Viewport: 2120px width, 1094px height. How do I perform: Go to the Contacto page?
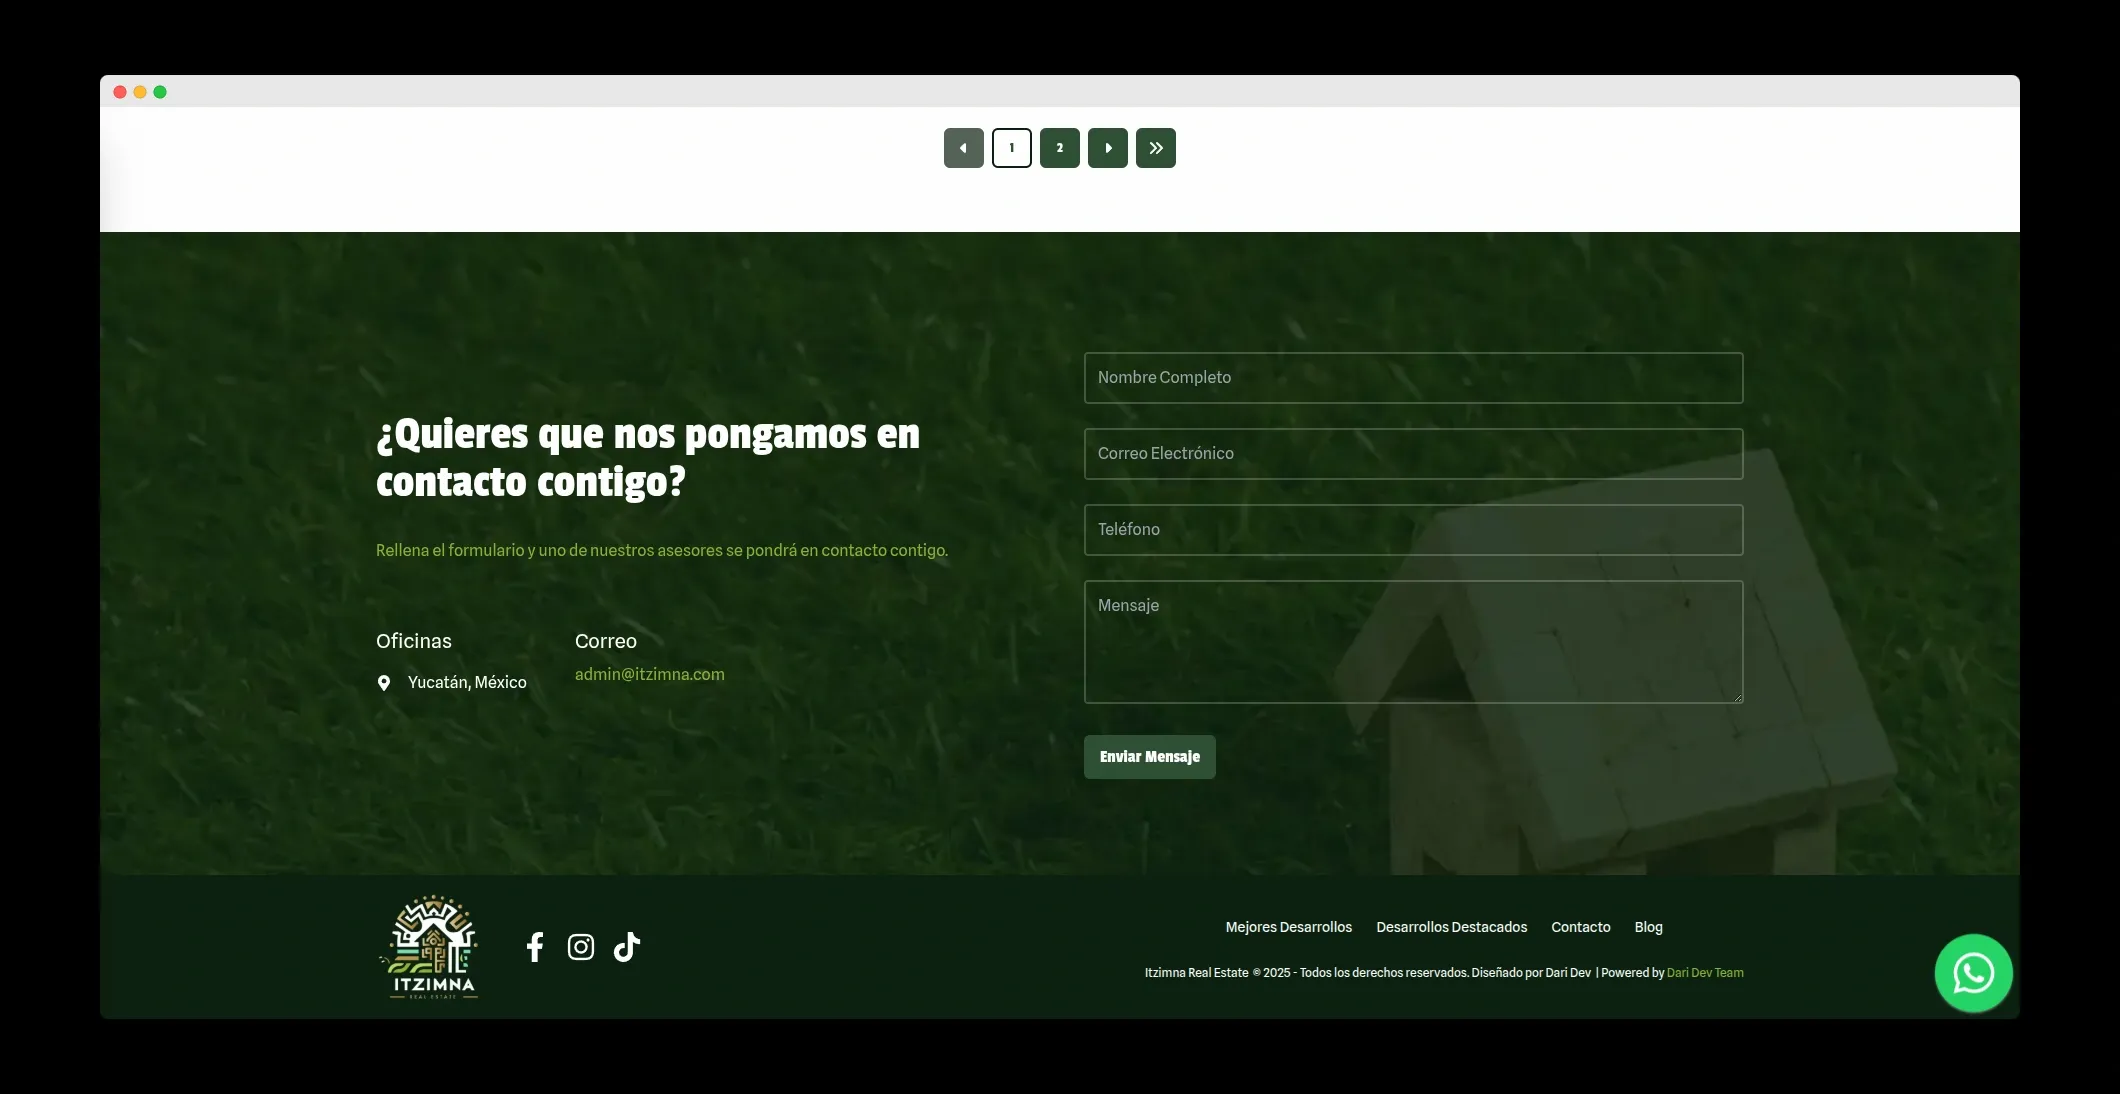coord(1580,927)
